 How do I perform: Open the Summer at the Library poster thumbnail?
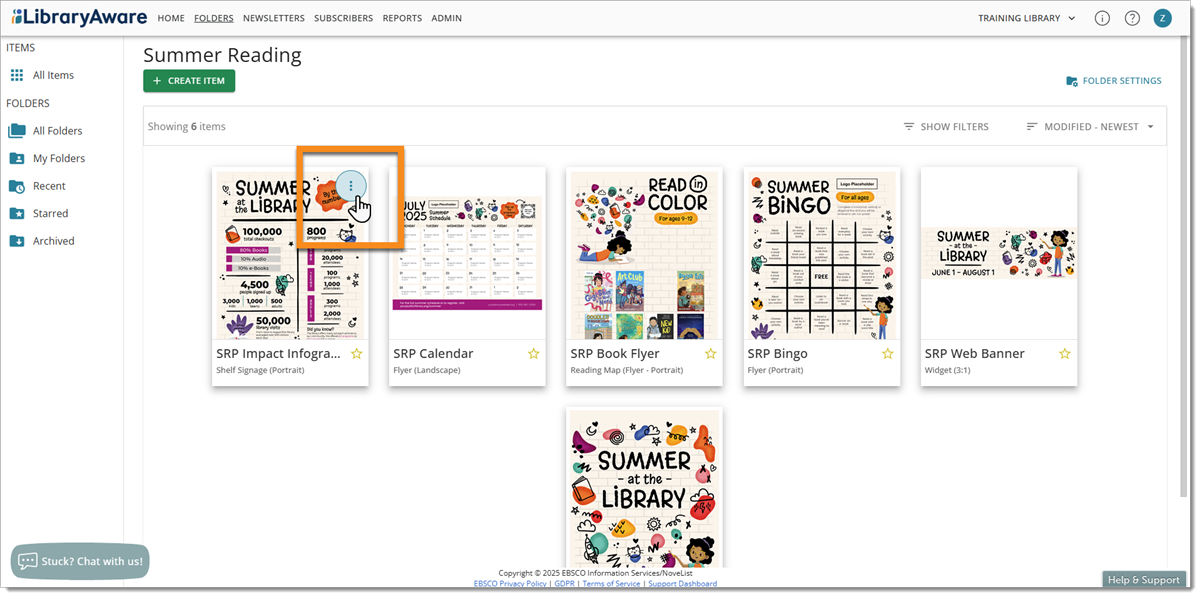(x=644, y=487)
